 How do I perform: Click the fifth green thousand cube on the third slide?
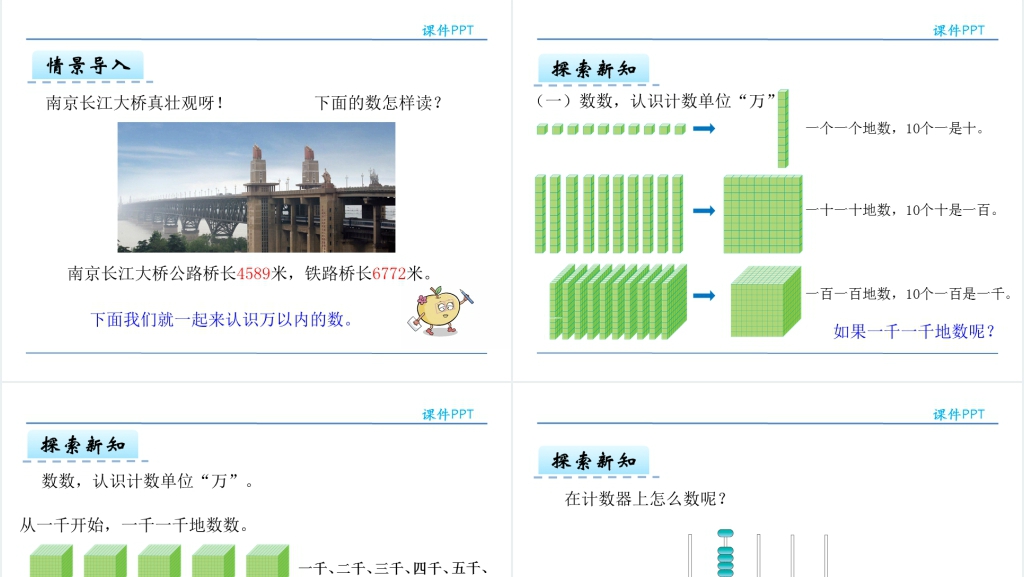coord(267,561)
